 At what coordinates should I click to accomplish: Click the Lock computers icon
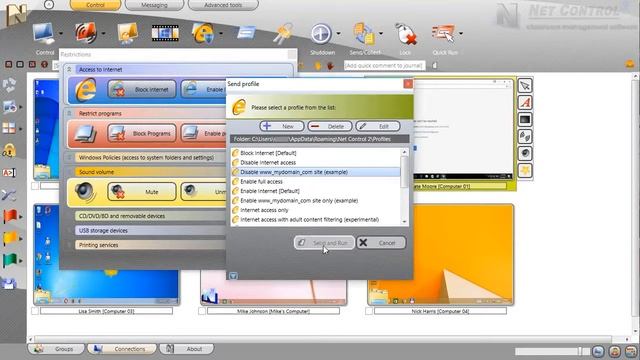tap(405, 33)
